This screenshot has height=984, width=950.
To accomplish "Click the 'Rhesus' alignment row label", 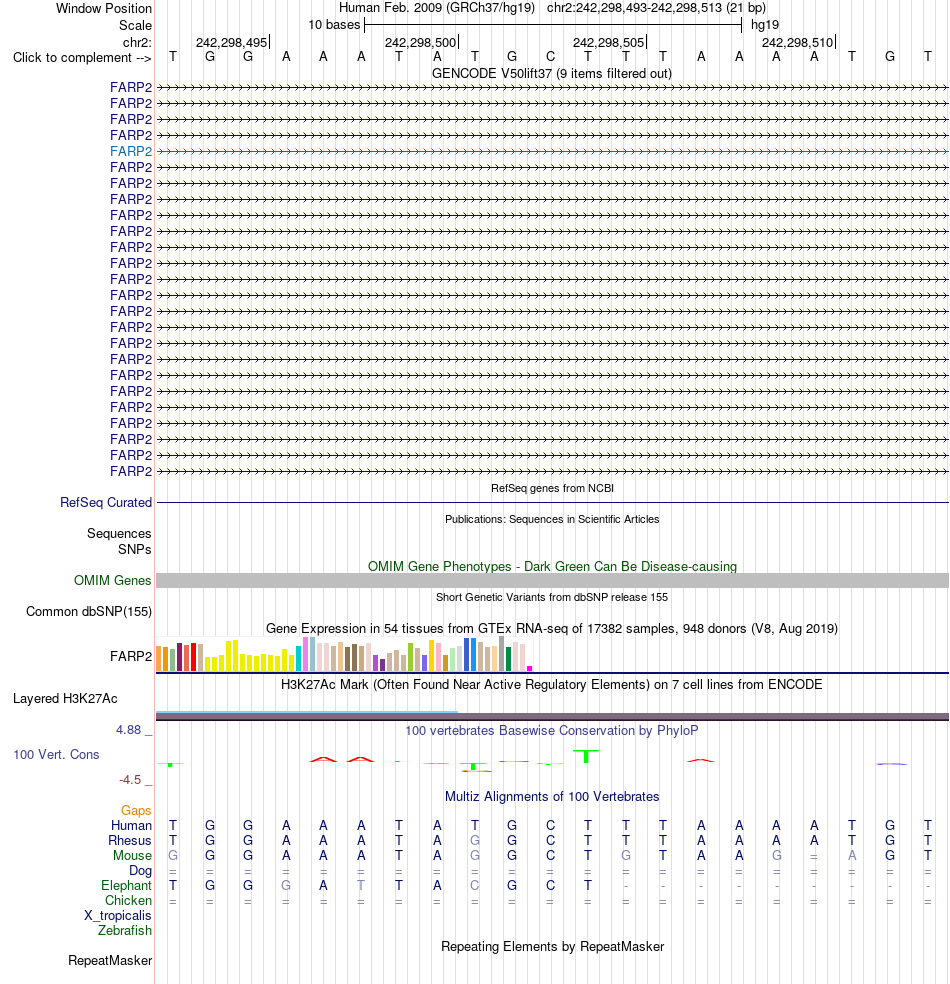I will (x=130, y=841).
